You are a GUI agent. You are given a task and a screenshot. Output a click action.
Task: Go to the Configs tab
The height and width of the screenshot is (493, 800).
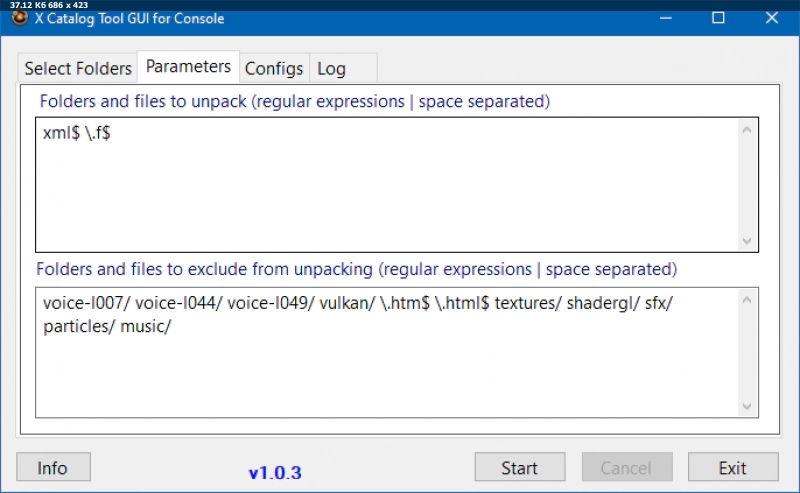coord(274,68)
